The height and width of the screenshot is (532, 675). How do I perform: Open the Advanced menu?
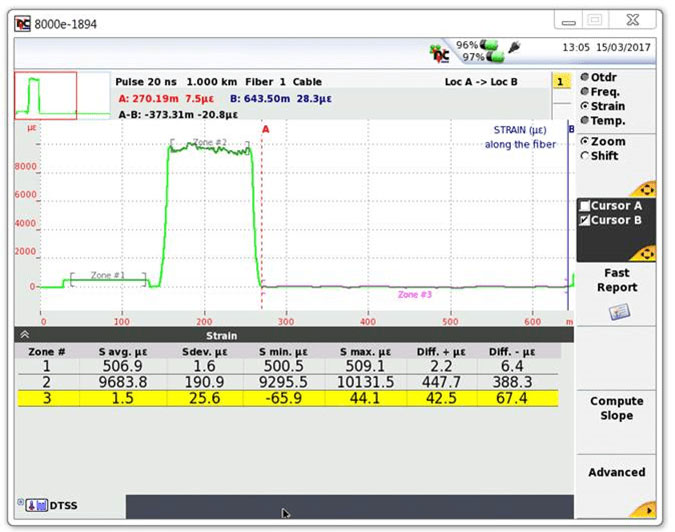click(x=616, y=472)
